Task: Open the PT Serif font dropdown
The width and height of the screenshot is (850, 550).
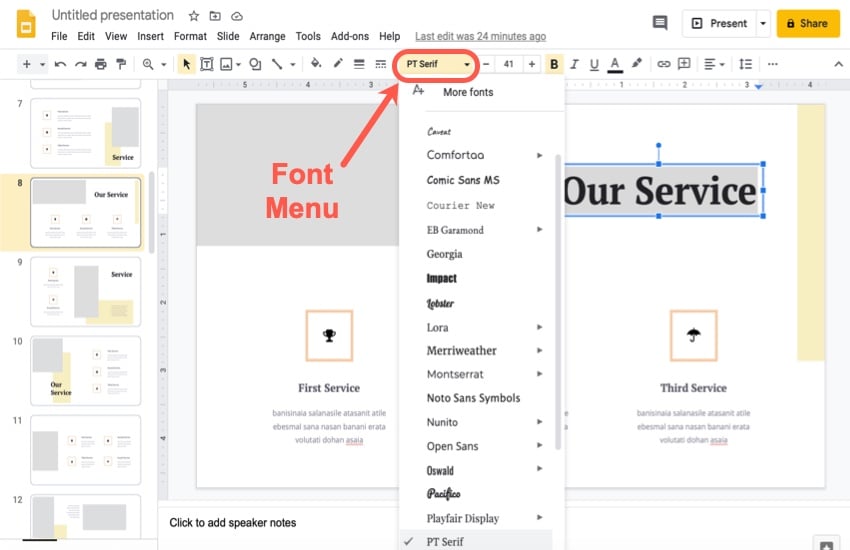Action: point(437,64)
